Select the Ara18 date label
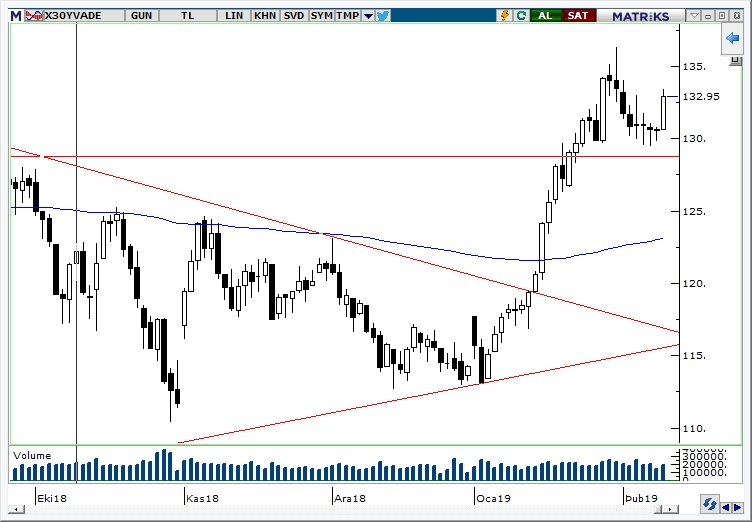 click(350, 498)
